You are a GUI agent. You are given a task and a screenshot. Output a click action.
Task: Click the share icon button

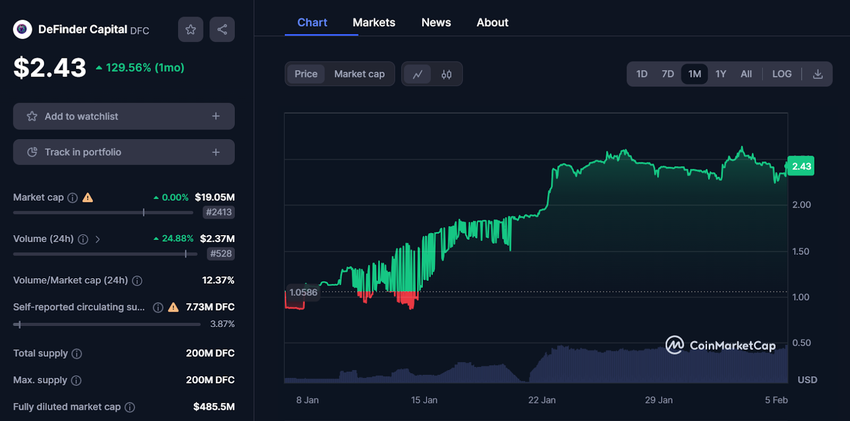pyautogui.click(x=222, y=30)
